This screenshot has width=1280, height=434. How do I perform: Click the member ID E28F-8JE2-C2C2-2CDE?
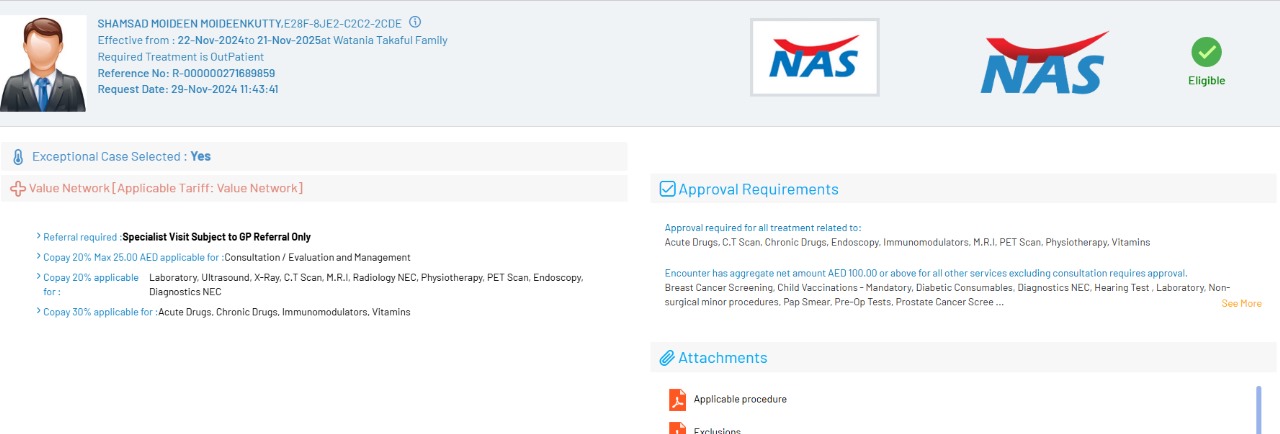coord(344,22)
